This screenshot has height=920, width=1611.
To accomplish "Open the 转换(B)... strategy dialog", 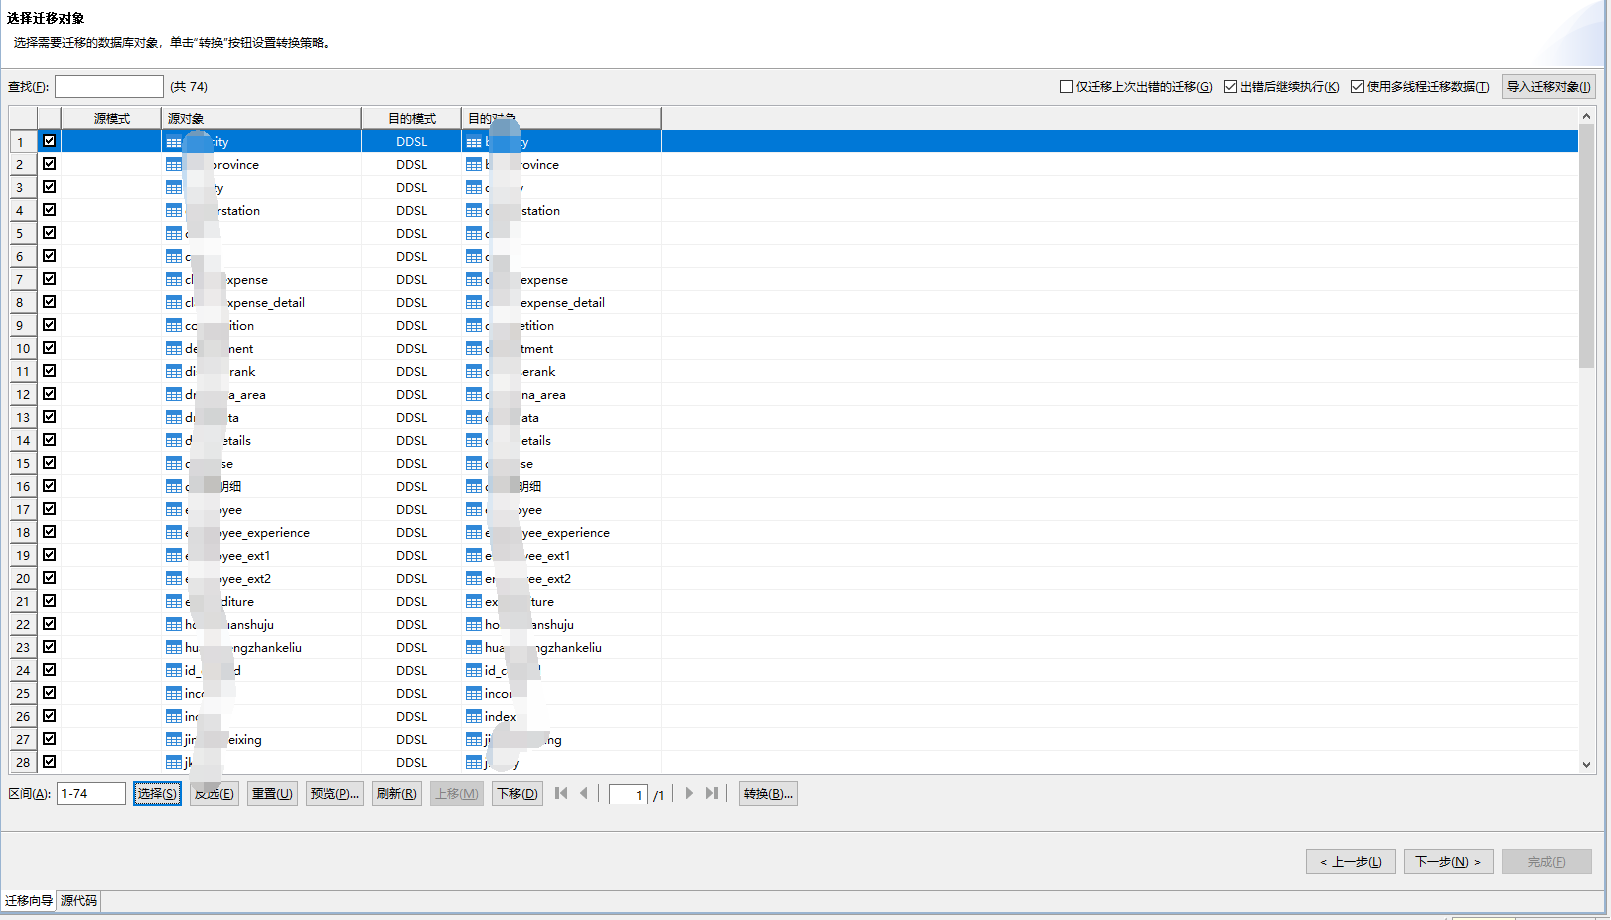I will [768, 794].
